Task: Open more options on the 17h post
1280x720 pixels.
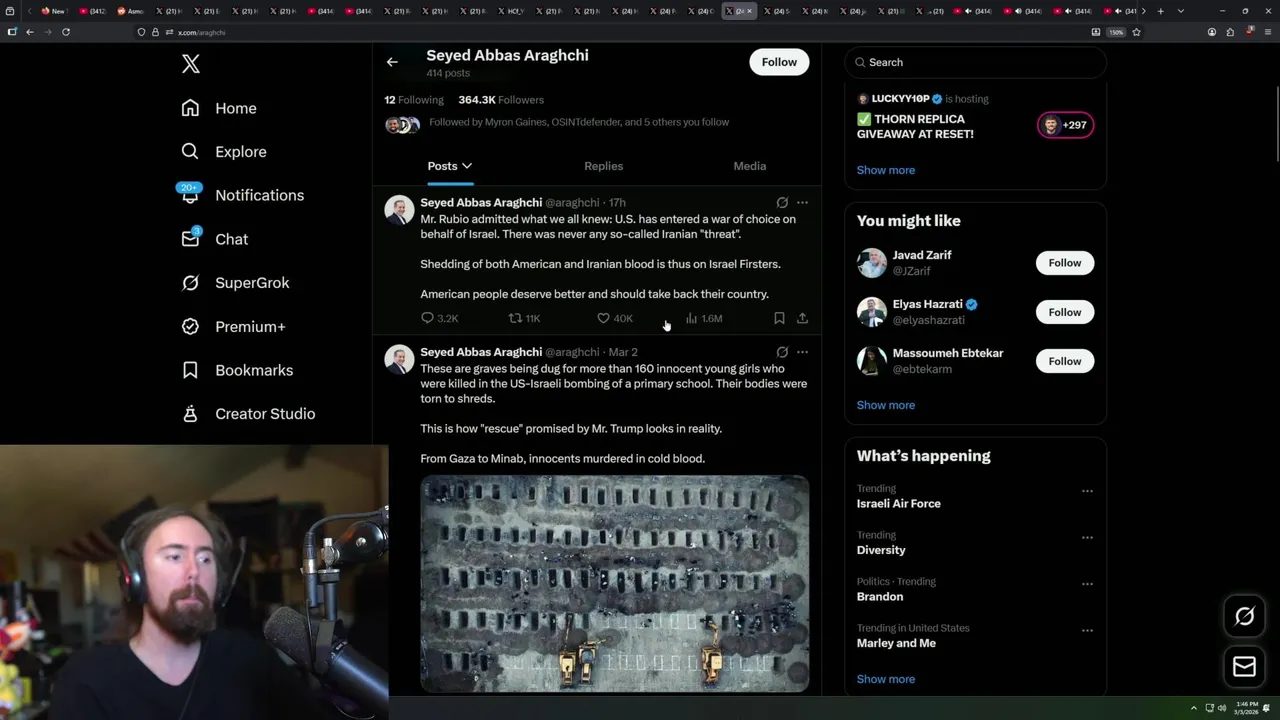Action: click(x=802, y=202)
